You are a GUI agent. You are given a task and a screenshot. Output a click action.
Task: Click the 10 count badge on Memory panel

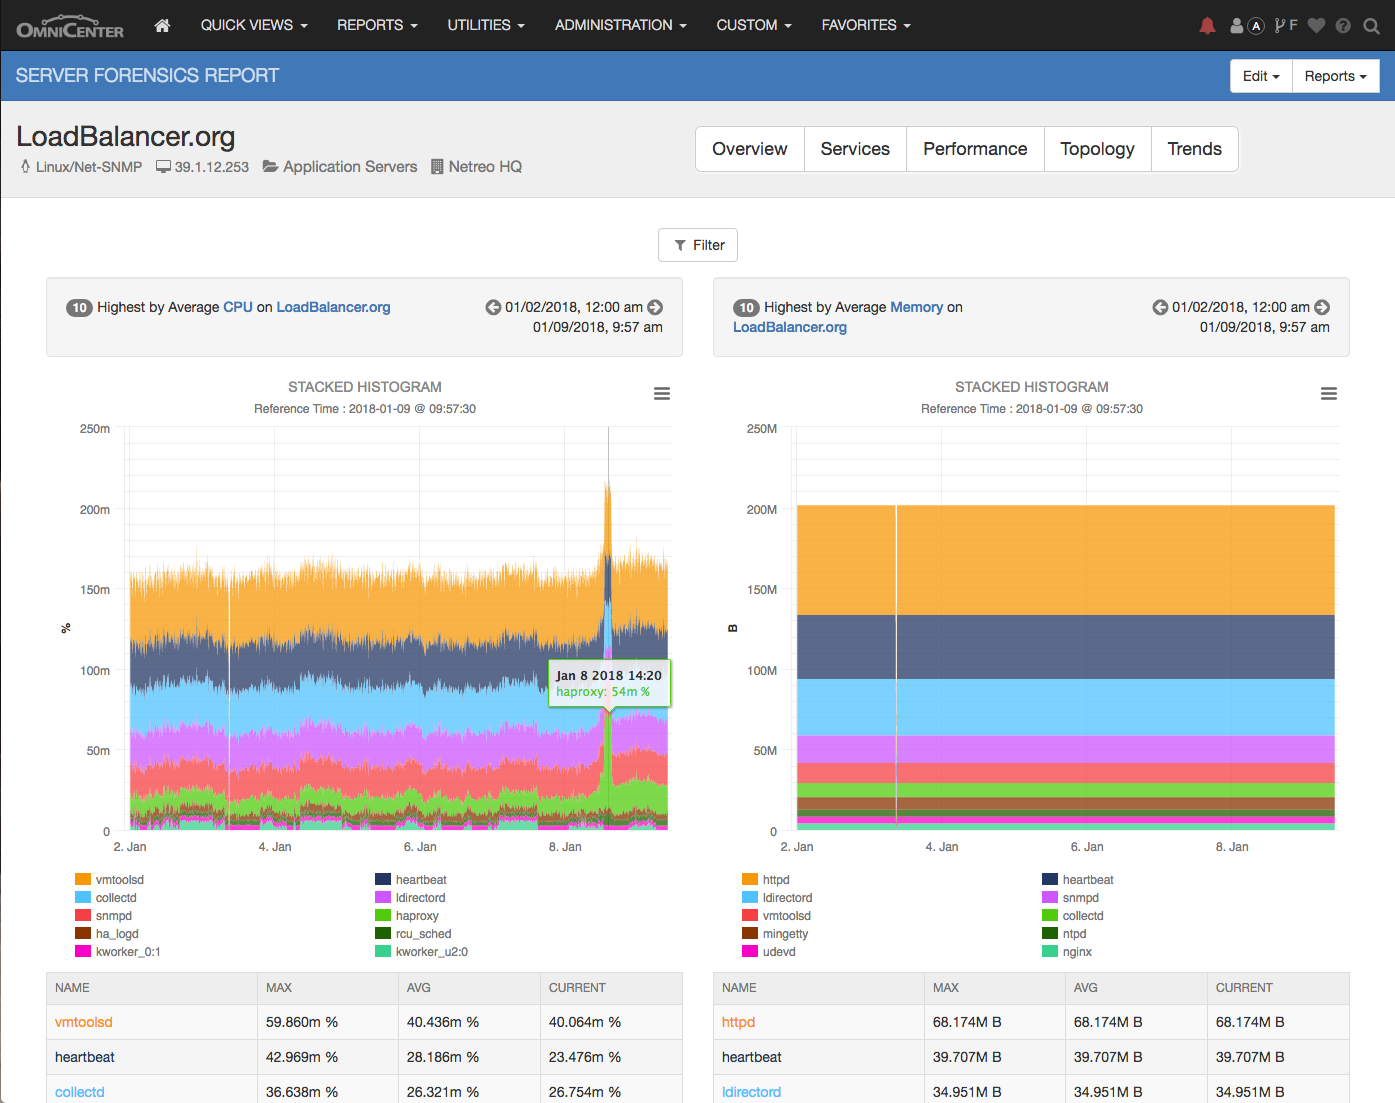[x=746, y=308]
